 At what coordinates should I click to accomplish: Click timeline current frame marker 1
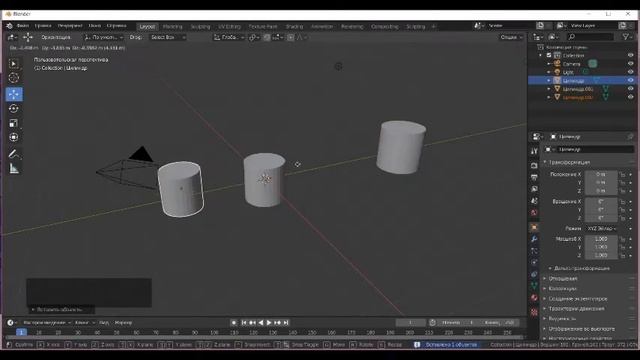click(x=21, y=332)
